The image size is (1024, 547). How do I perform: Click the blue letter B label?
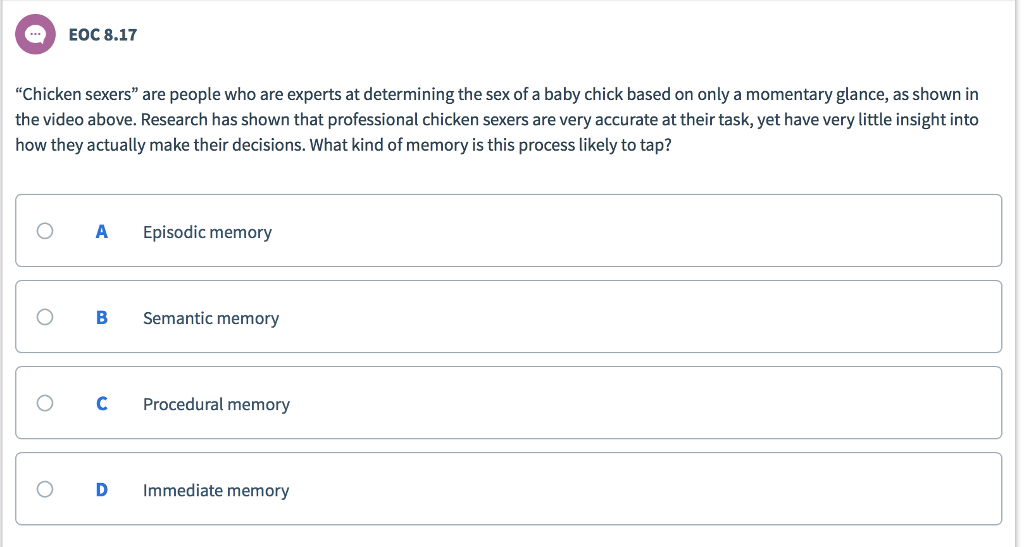[x=102, y=318]
